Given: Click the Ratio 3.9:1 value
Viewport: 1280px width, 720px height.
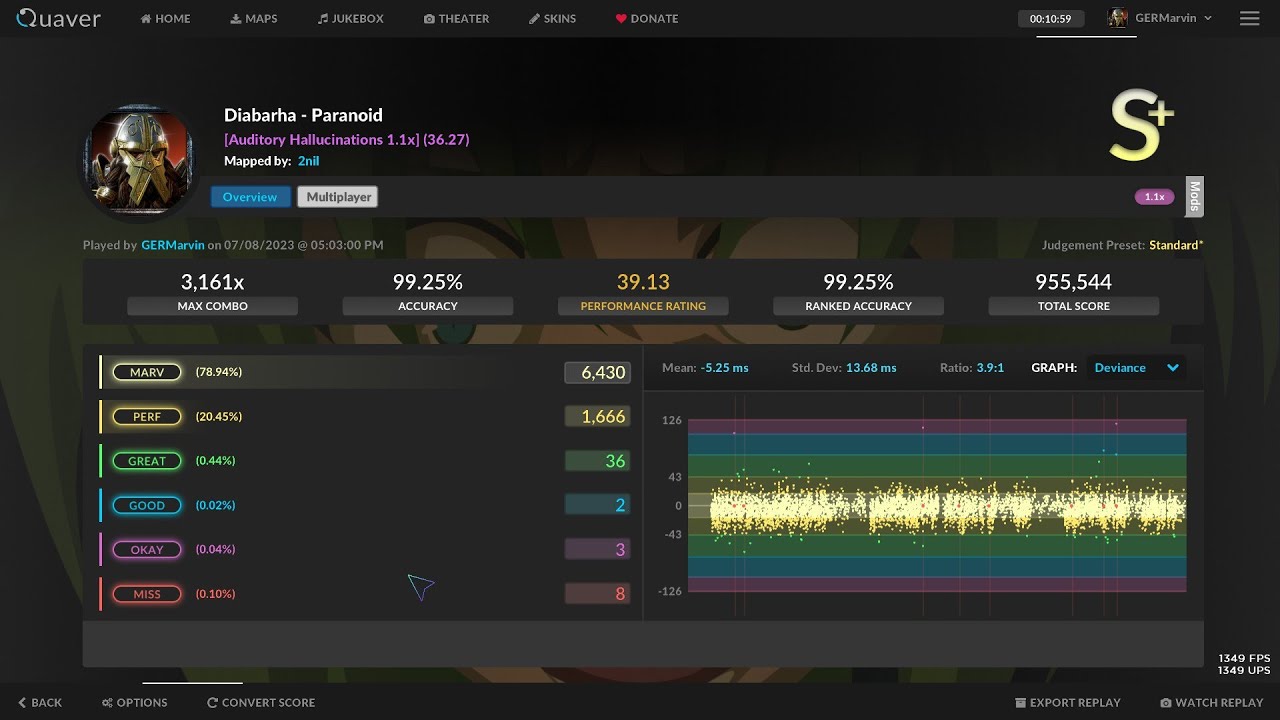Looking at the screenshot, I should click(989, 368).
